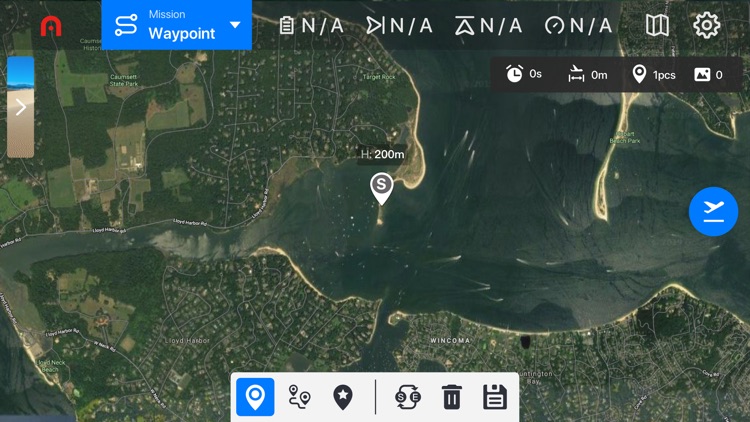Swap start and end points icon
The height and width of the screenshot is (422, 750).
click(x=408, y=397)
